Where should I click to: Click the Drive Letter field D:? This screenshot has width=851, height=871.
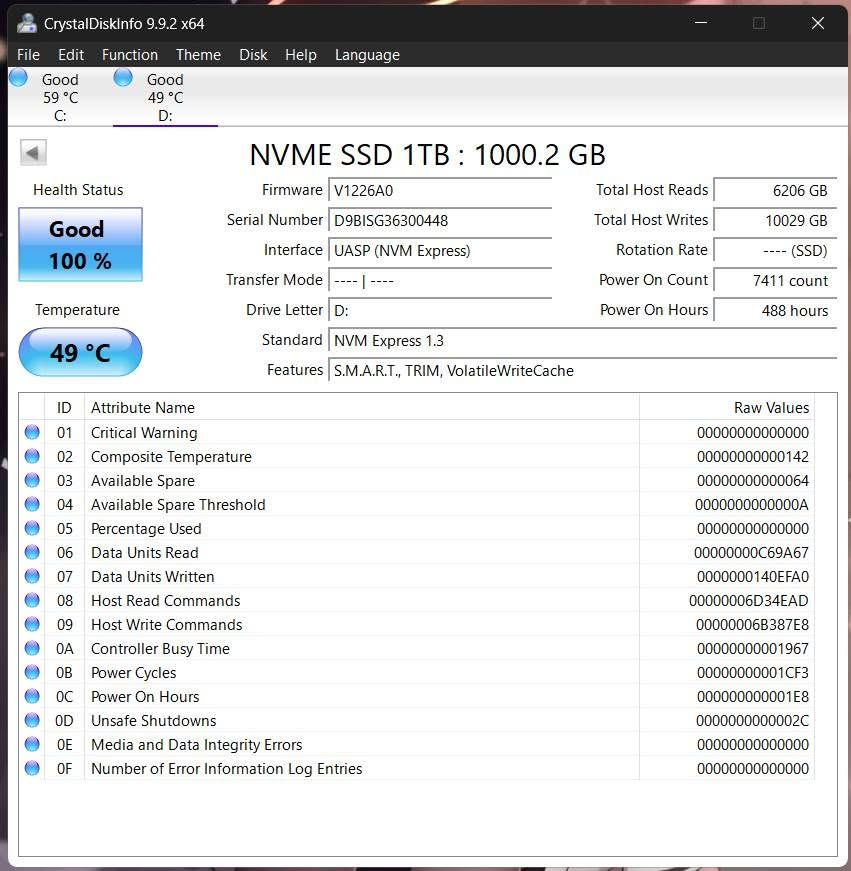pyautogui.click(x=440, y=311)
